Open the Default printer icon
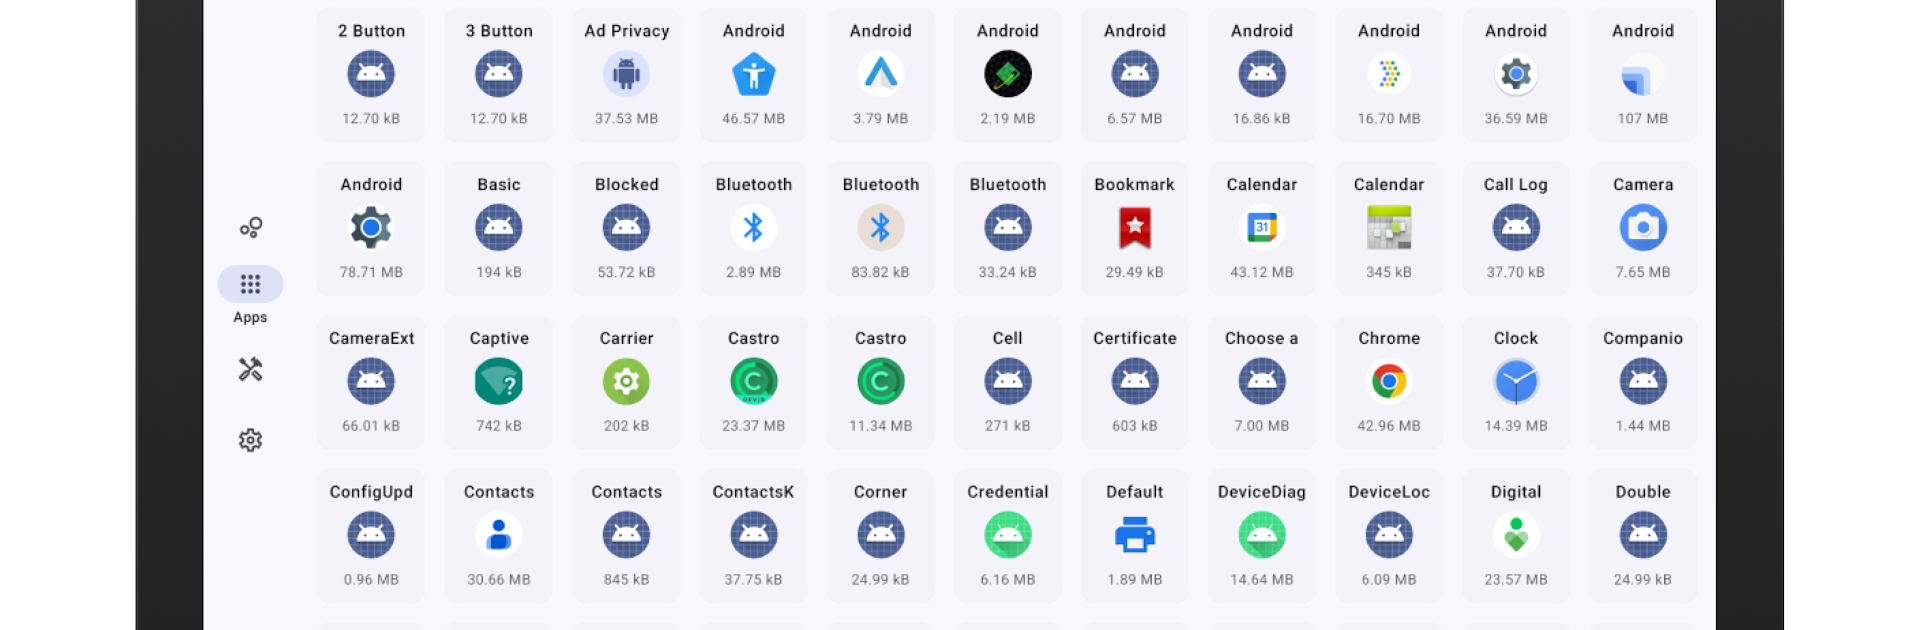This screenshot has width=1920, height=630. (1135, 536)
